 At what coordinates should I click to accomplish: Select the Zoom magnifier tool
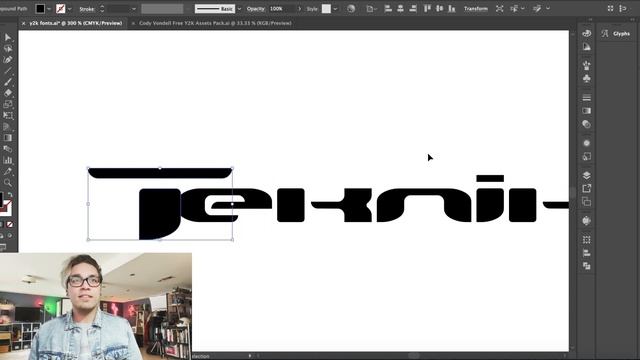pos(8,182)
